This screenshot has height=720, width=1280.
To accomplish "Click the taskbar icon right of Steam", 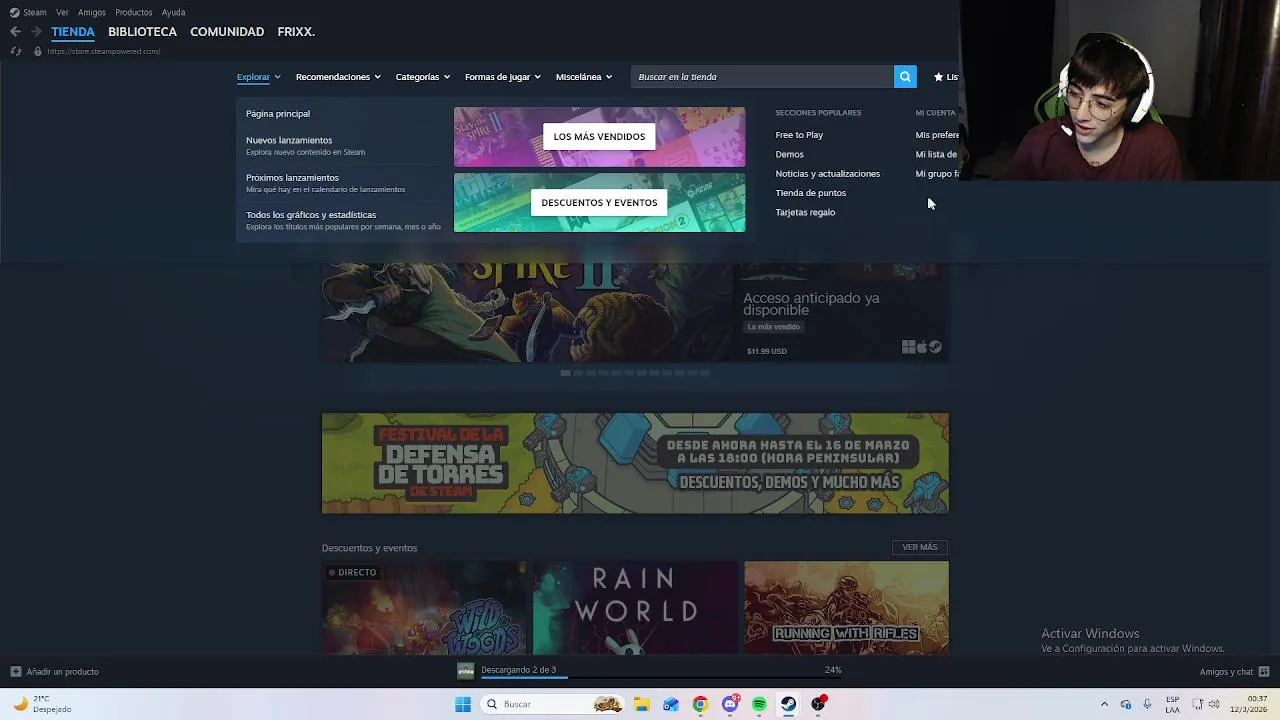I will (818, 704).
